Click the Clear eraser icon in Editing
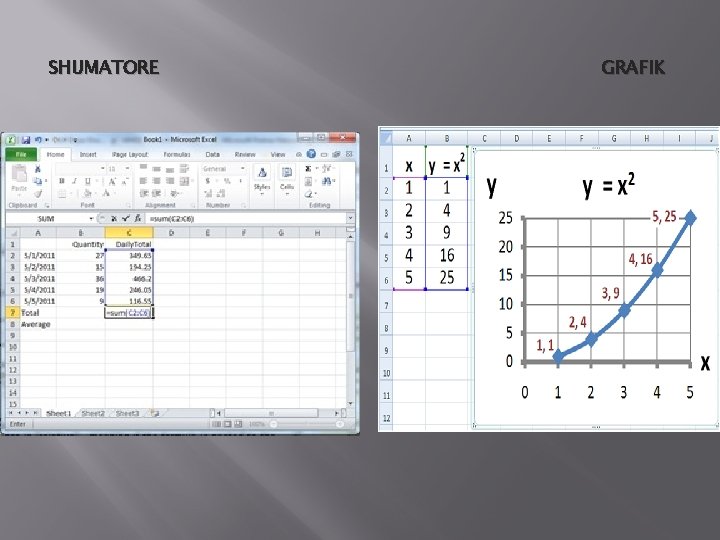Image resolution: width=720 pixels, height=540 pixels. 309,194
